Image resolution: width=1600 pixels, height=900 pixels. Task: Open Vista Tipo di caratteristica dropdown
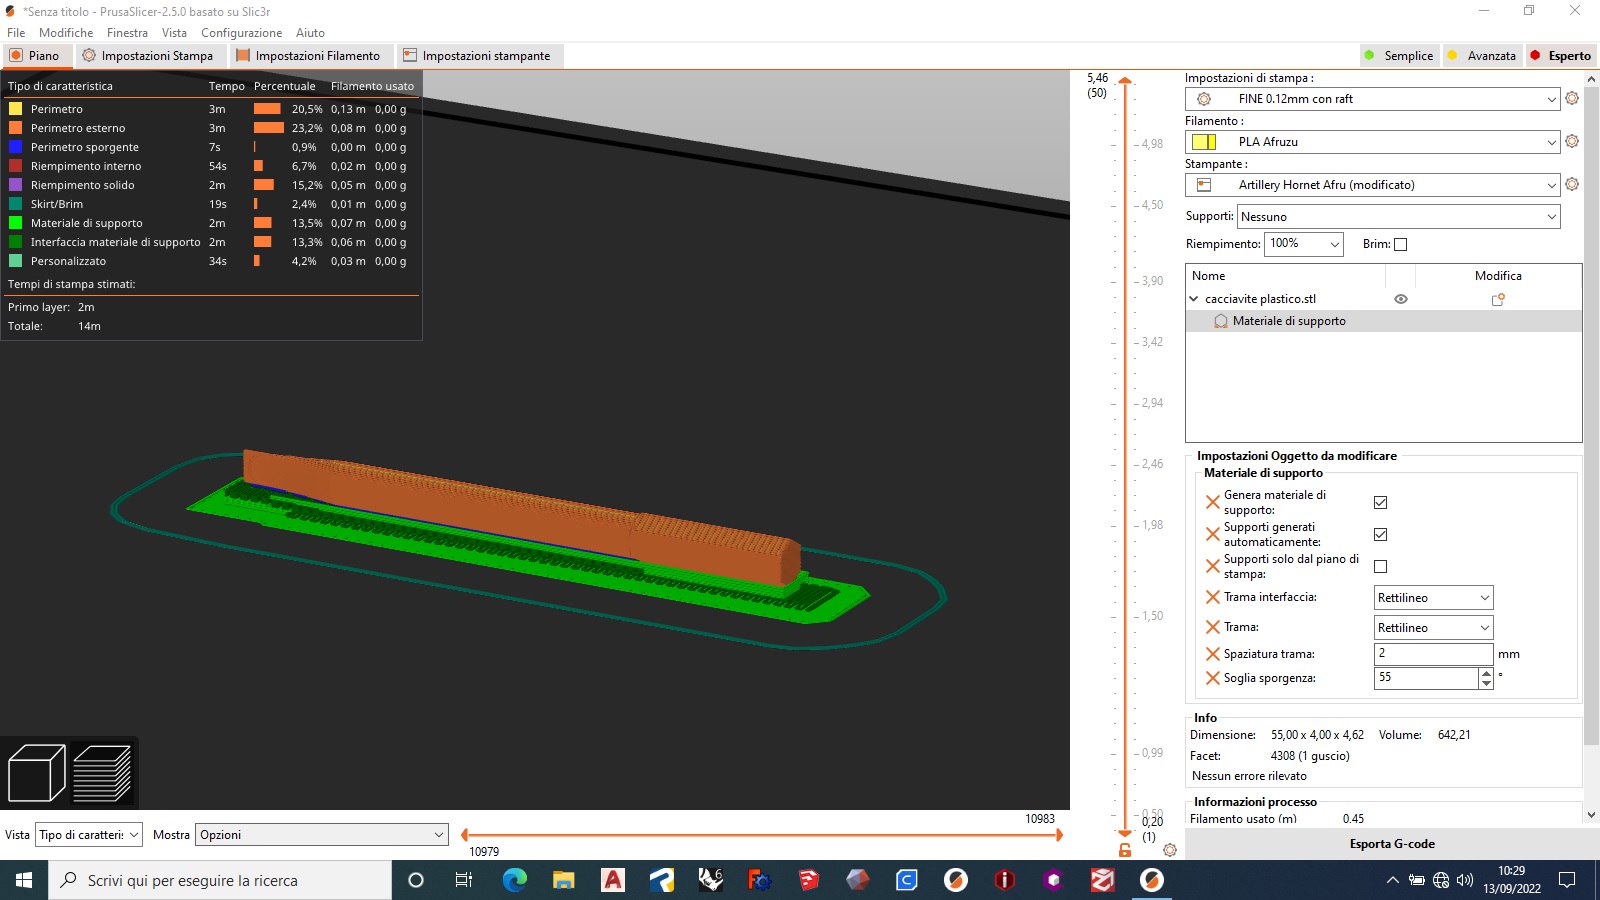click(89, 835)
